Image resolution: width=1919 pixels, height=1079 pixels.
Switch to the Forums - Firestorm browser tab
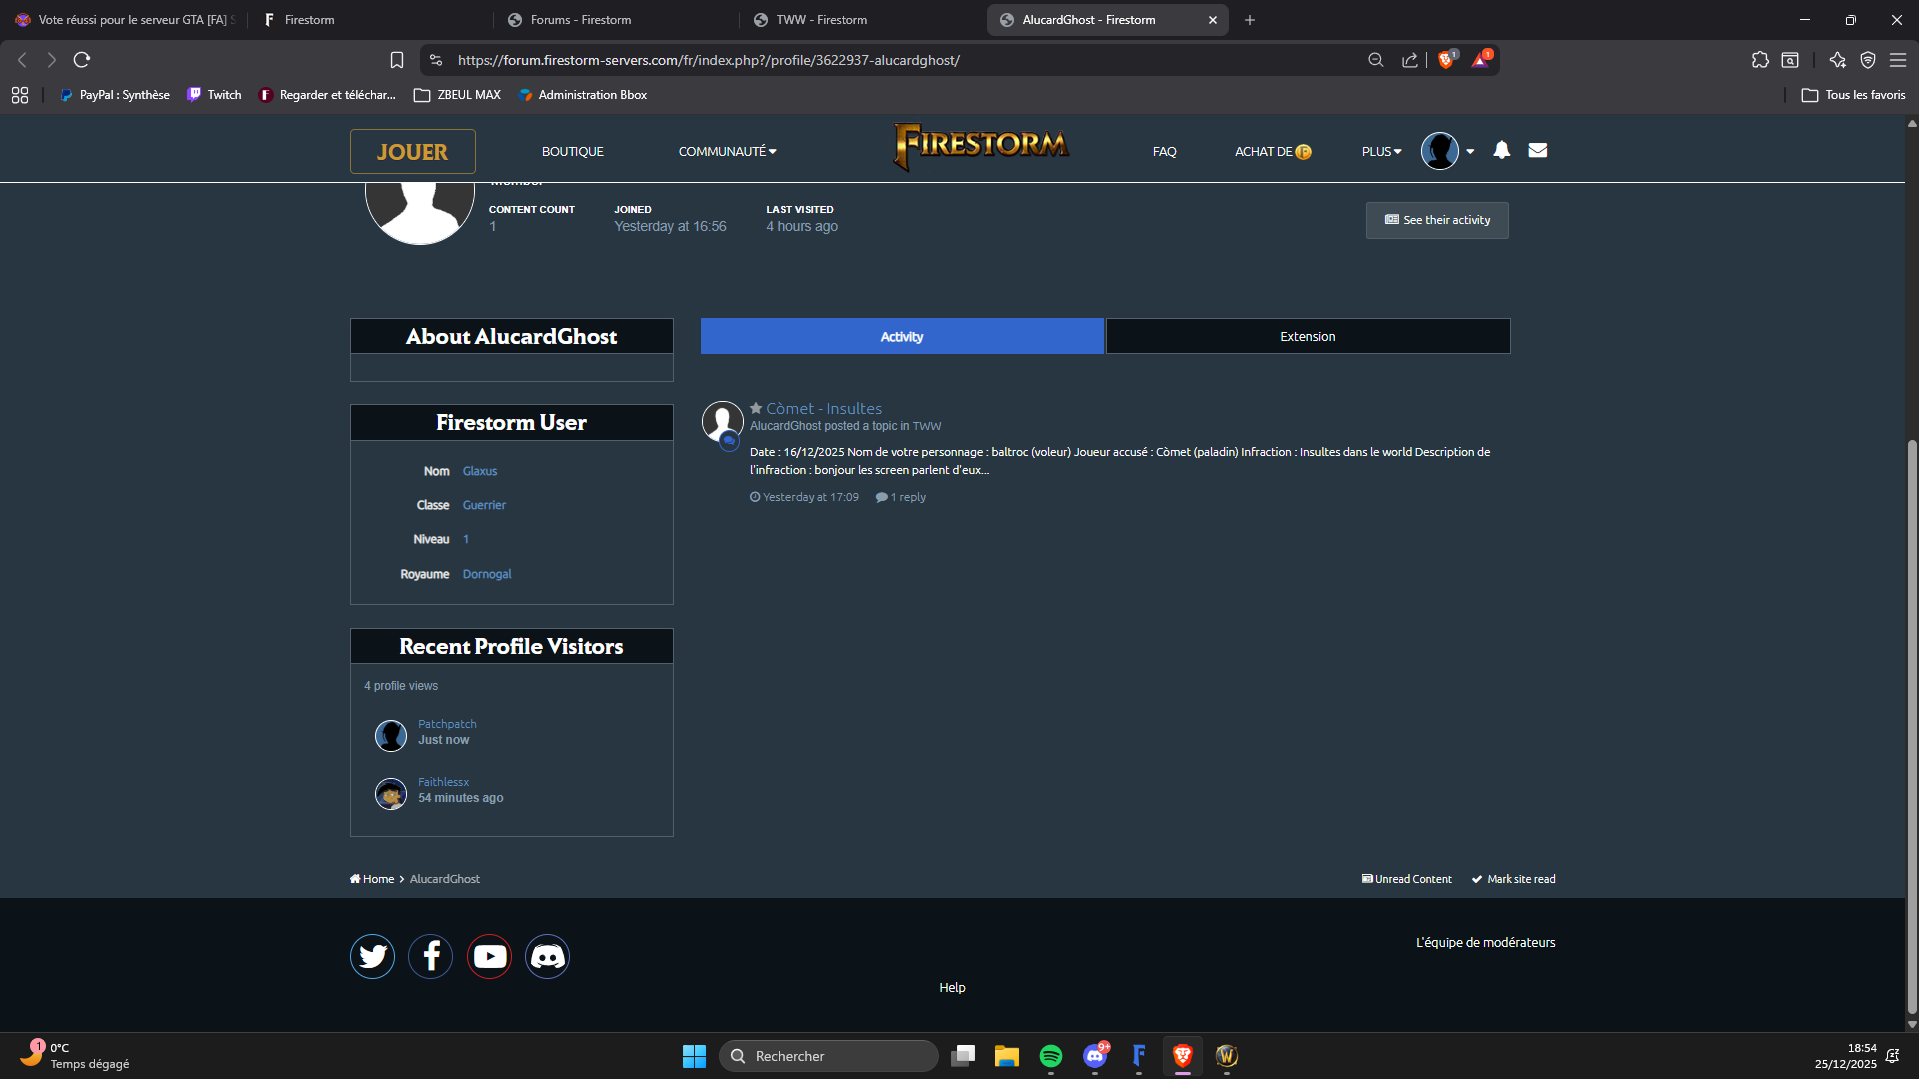(581, 20)
